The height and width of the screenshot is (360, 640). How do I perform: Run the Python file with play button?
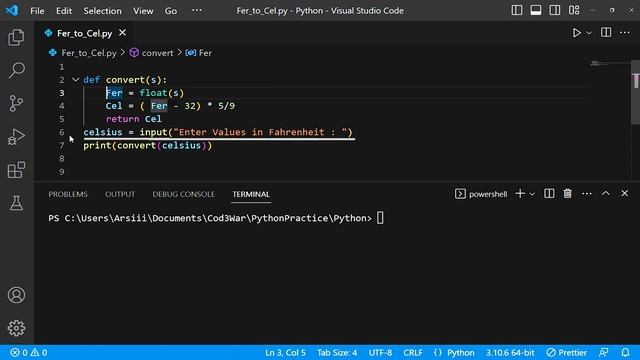pos(576,33)
